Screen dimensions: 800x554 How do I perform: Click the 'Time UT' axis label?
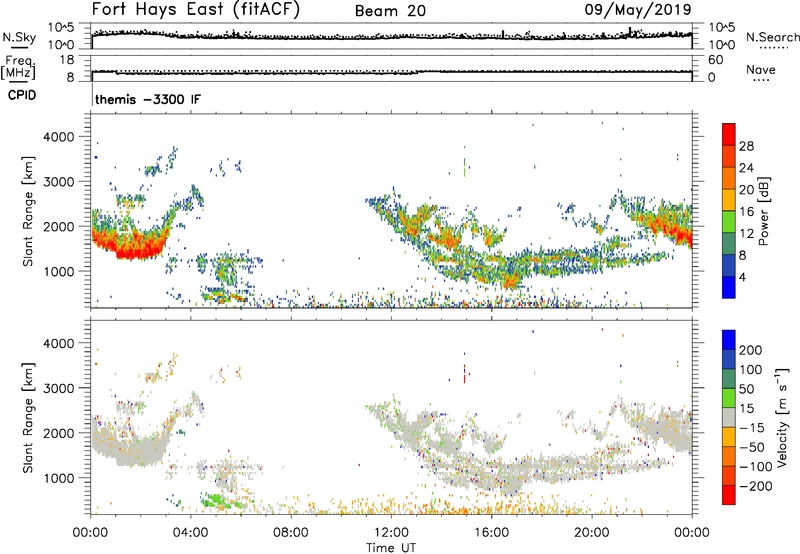[x=391, y=547]
